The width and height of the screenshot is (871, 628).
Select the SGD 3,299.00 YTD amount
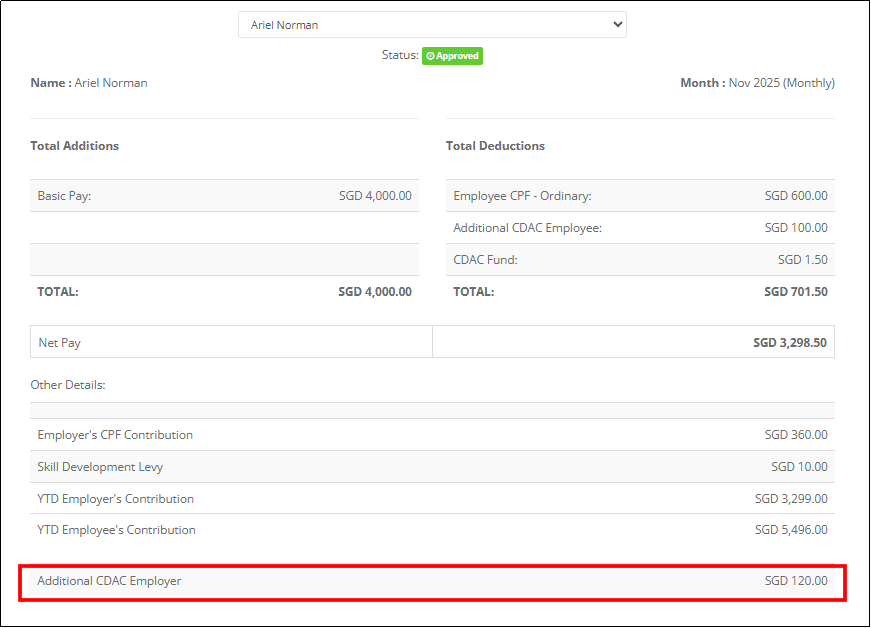pos(791,499)
